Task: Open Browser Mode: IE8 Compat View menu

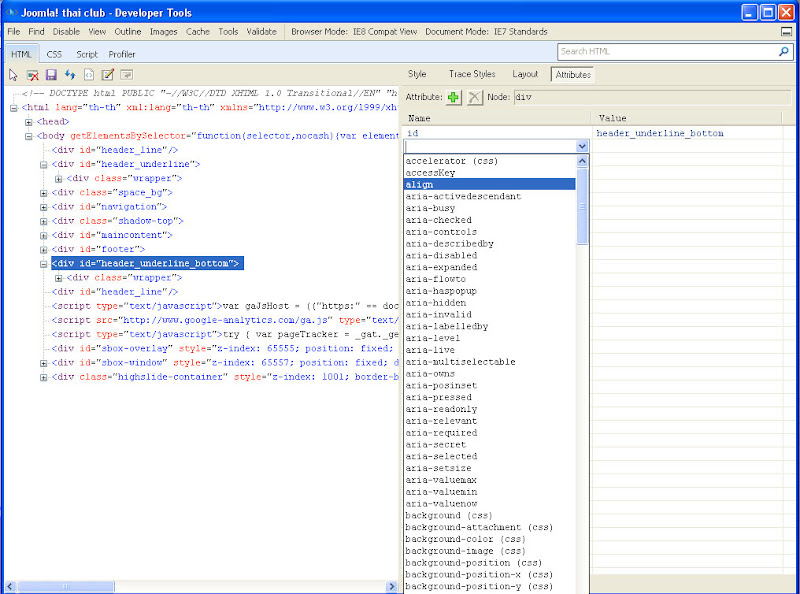Action: (x=354, y=32)
